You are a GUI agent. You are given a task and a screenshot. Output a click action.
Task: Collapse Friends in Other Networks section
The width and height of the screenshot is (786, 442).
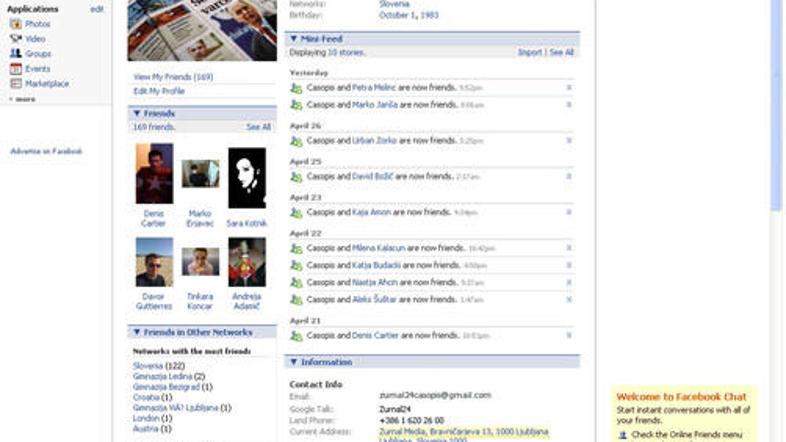(137, 332)
